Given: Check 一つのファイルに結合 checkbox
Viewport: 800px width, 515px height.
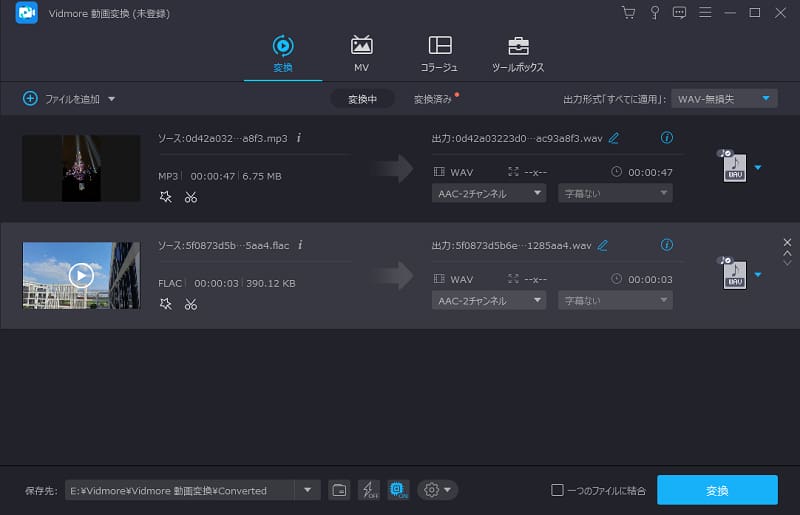Looking at the screenshot, I should pos(557,490).
